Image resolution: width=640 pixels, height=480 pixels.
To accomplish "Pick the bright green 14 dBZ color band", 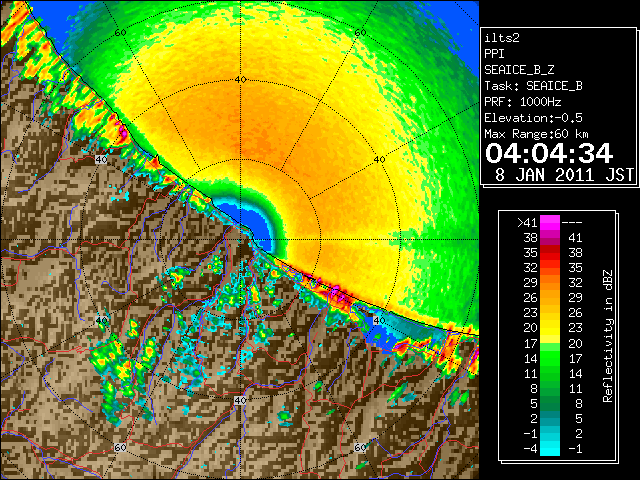I will [x=550, y=358].
